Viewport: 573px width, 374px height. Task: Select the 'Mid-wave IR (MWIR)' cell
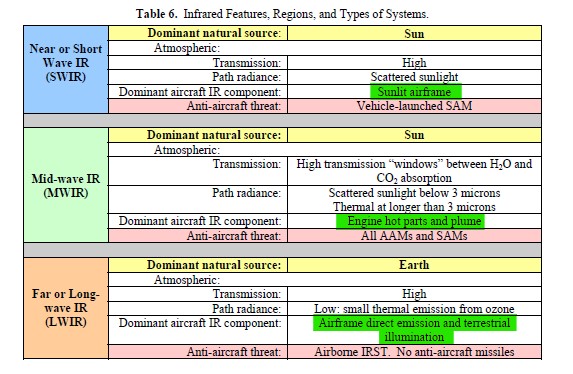tap(66, 185)
